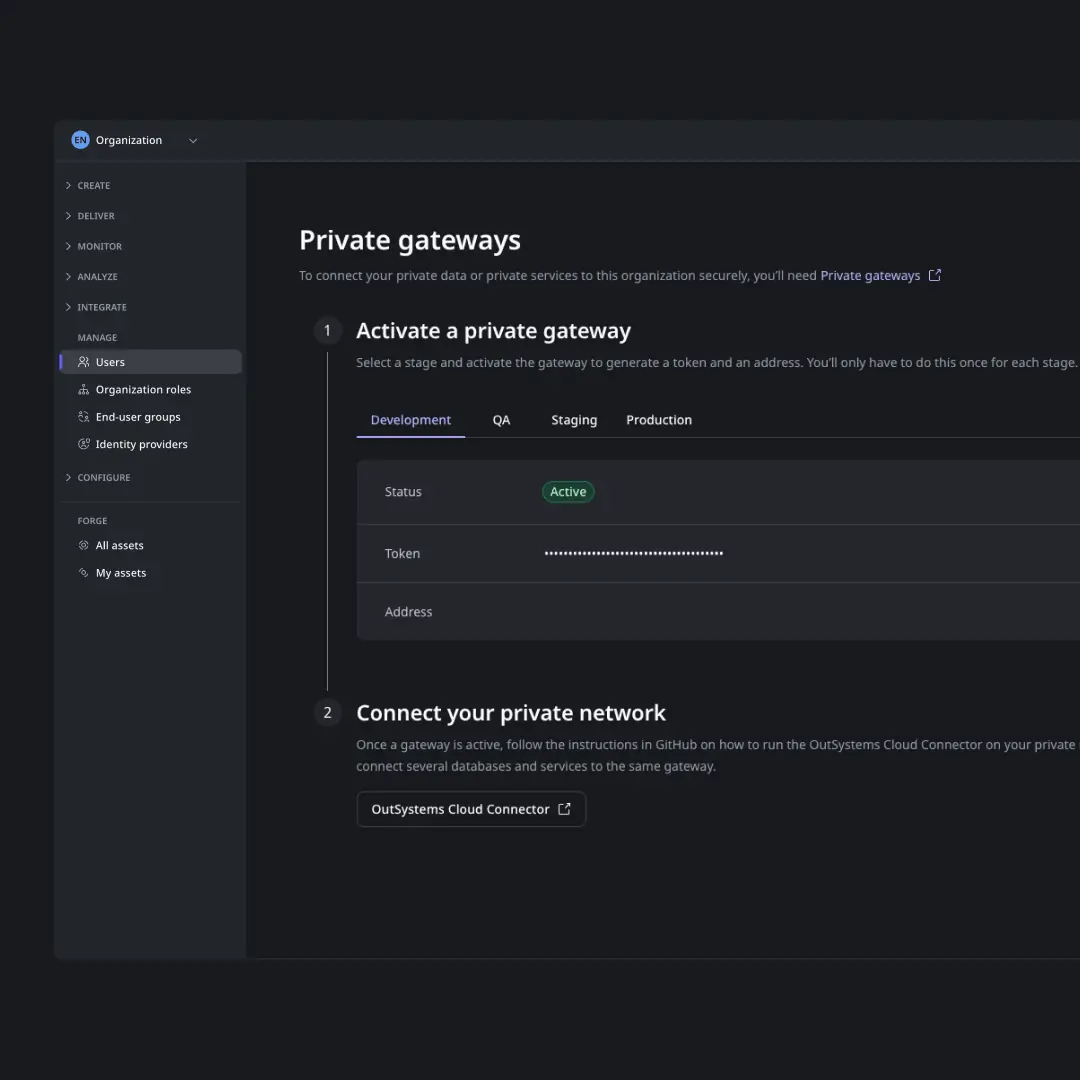Select Users in the Manage section

(x=110, y=361)
